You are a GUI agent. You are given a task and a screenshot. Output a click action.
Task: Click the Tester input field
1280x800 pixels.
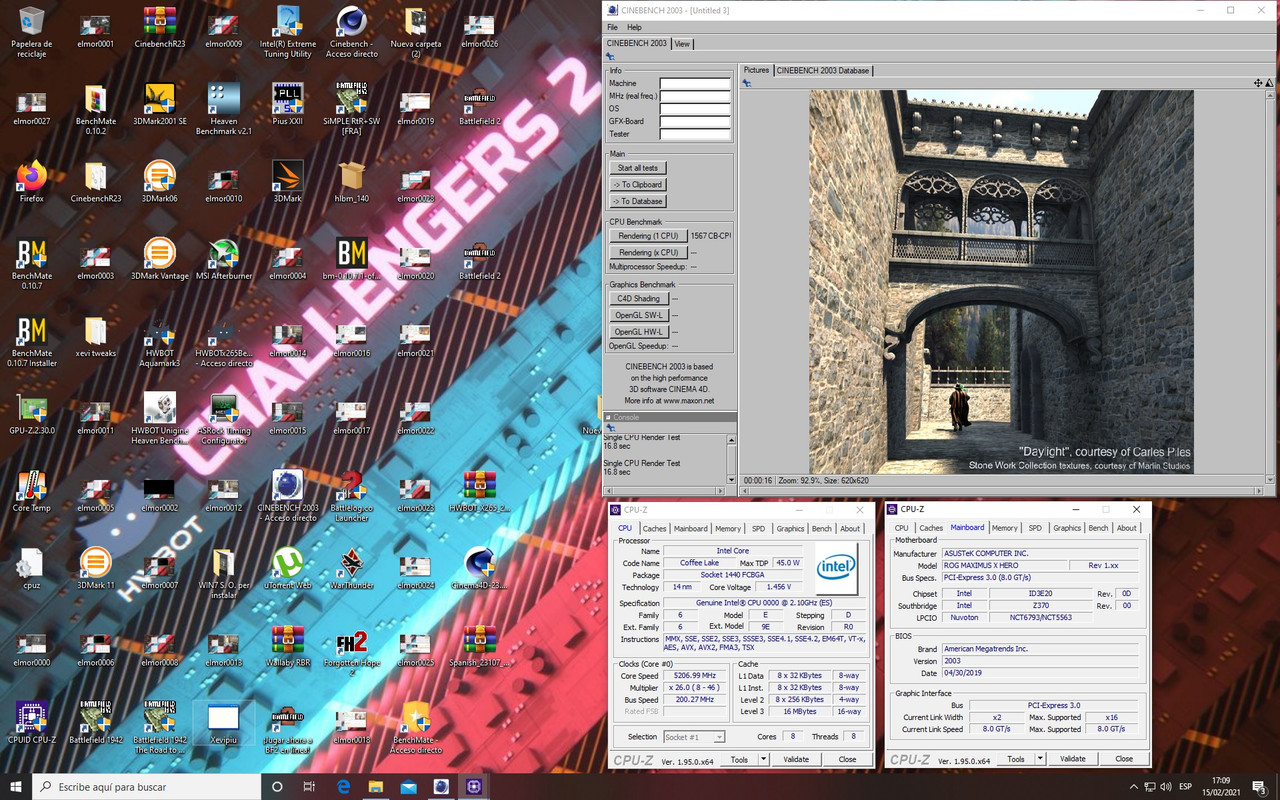click(x=695, y=134)
